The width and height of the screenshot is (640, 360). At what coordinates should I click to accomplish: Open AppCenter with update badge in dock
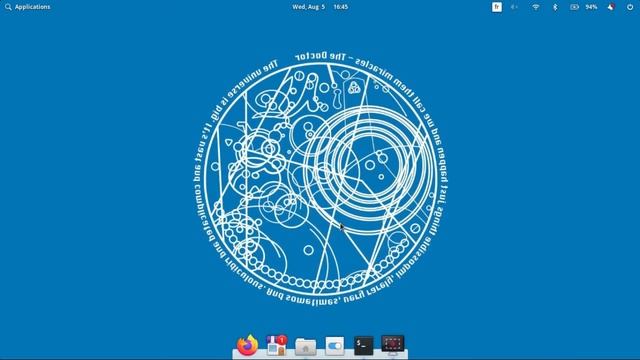pos(277,345)
